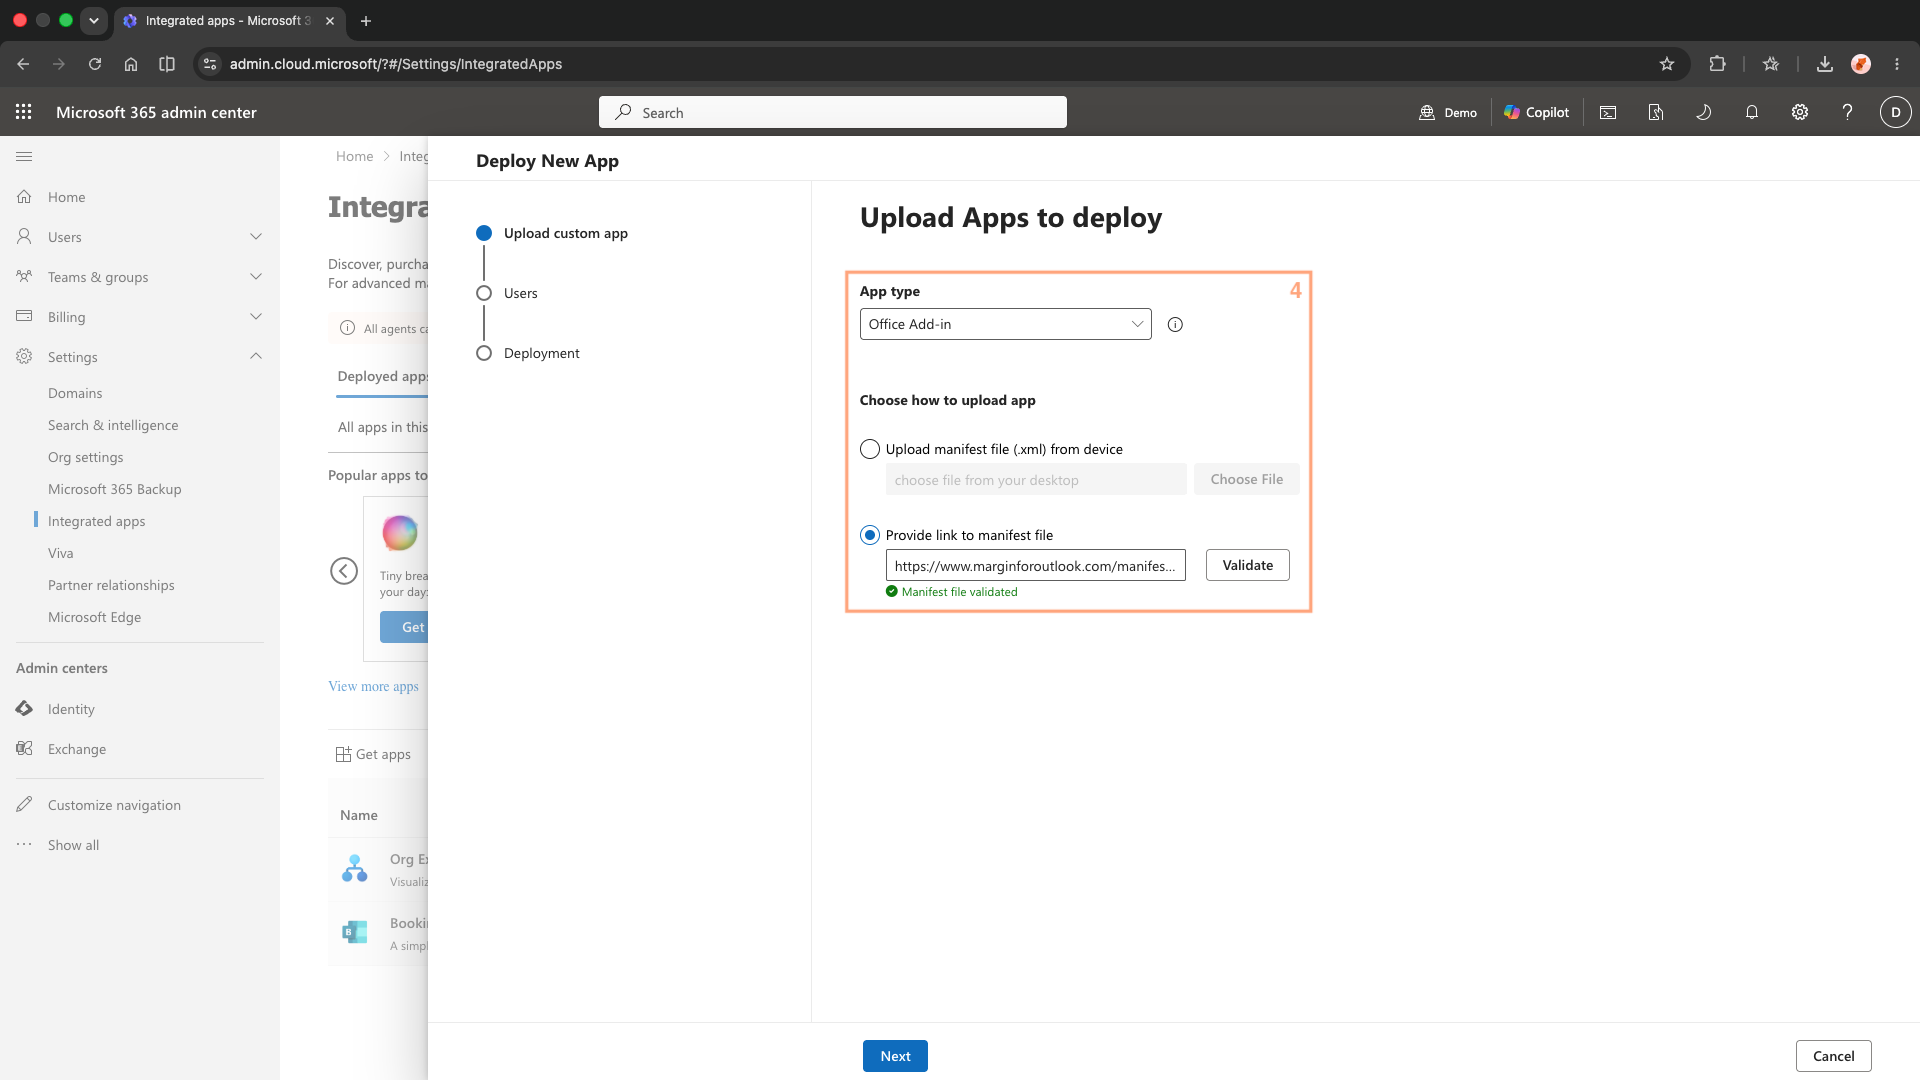Collapse the Settings section in sidebar
The width and height of the screenshot is (1920, 1080).
[x=256, y=357]
